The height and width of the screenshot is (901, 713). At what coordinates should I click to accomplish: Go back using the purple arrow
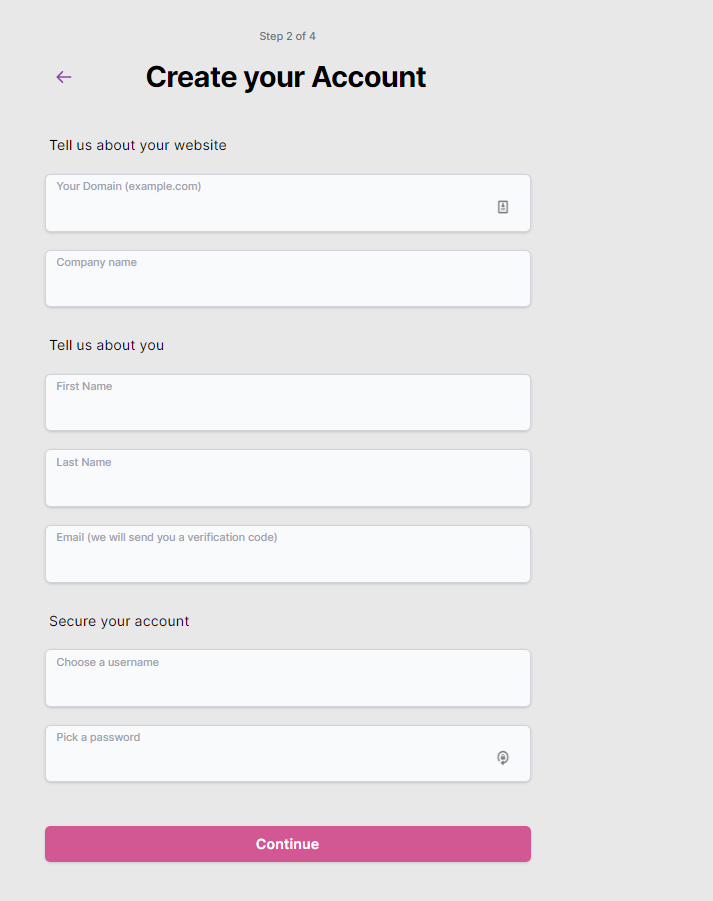click(64, 77)
